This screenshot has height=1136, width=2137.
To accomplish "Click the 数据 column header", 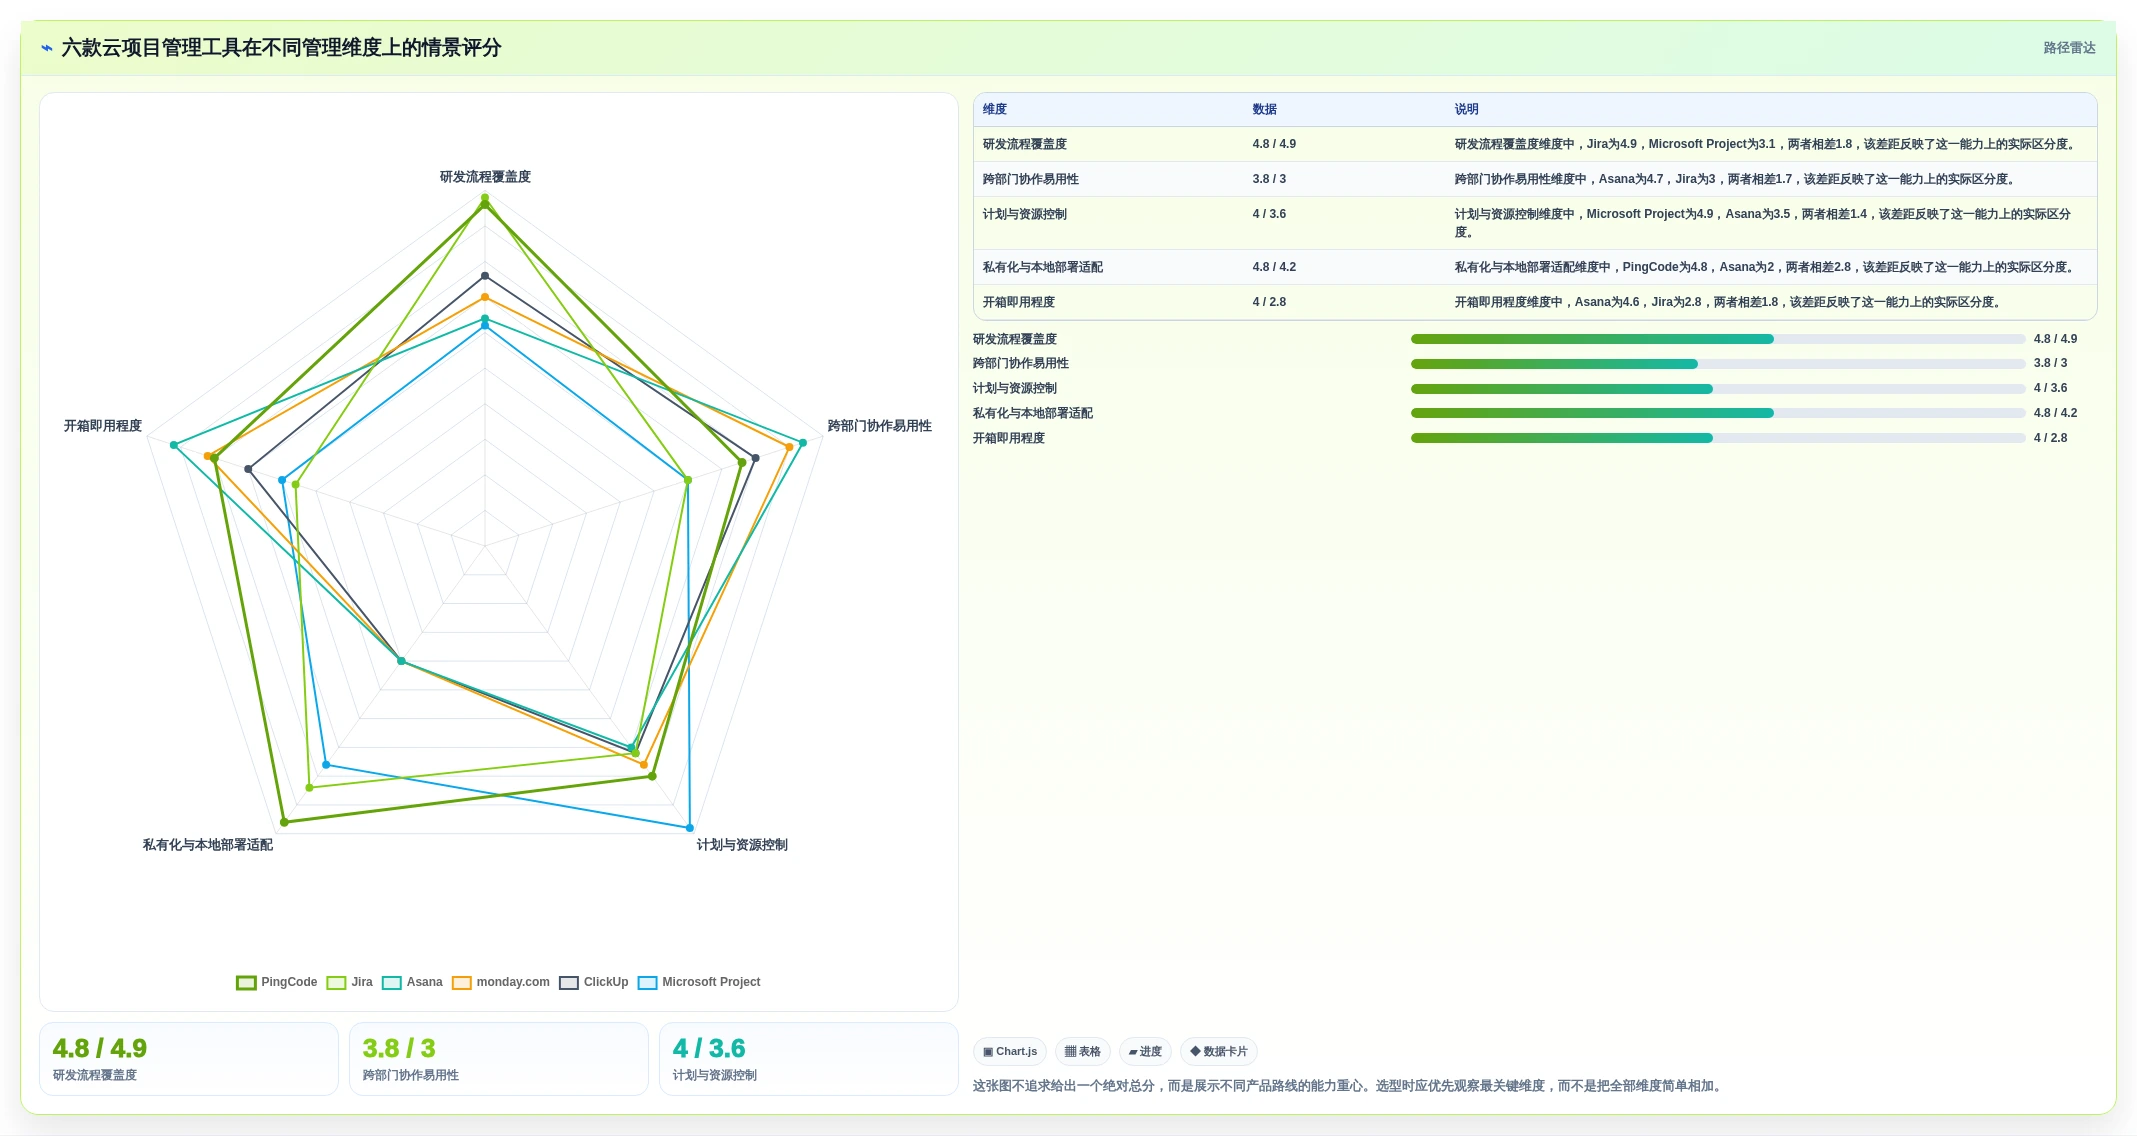I will coord(1264,110).
